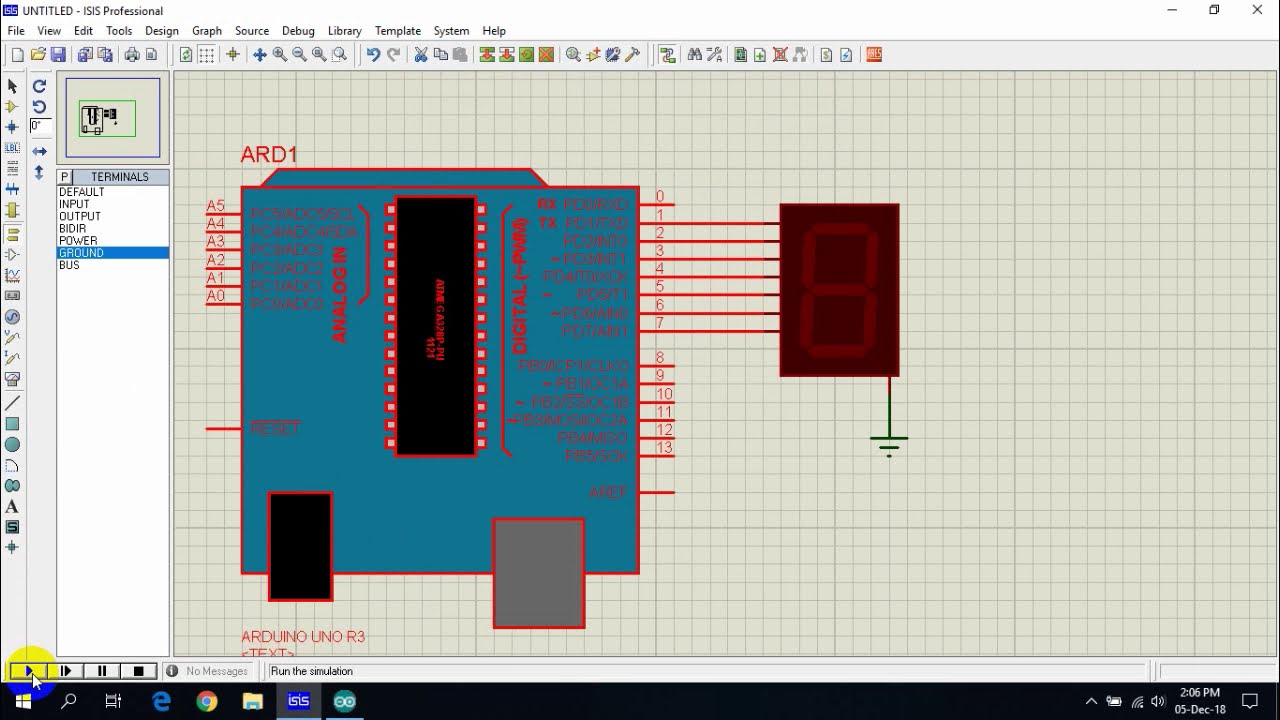Viewport: 1280px width, 720px height.
Task: Click the Cut scissors toolbar icon
Action: (421, 55)
